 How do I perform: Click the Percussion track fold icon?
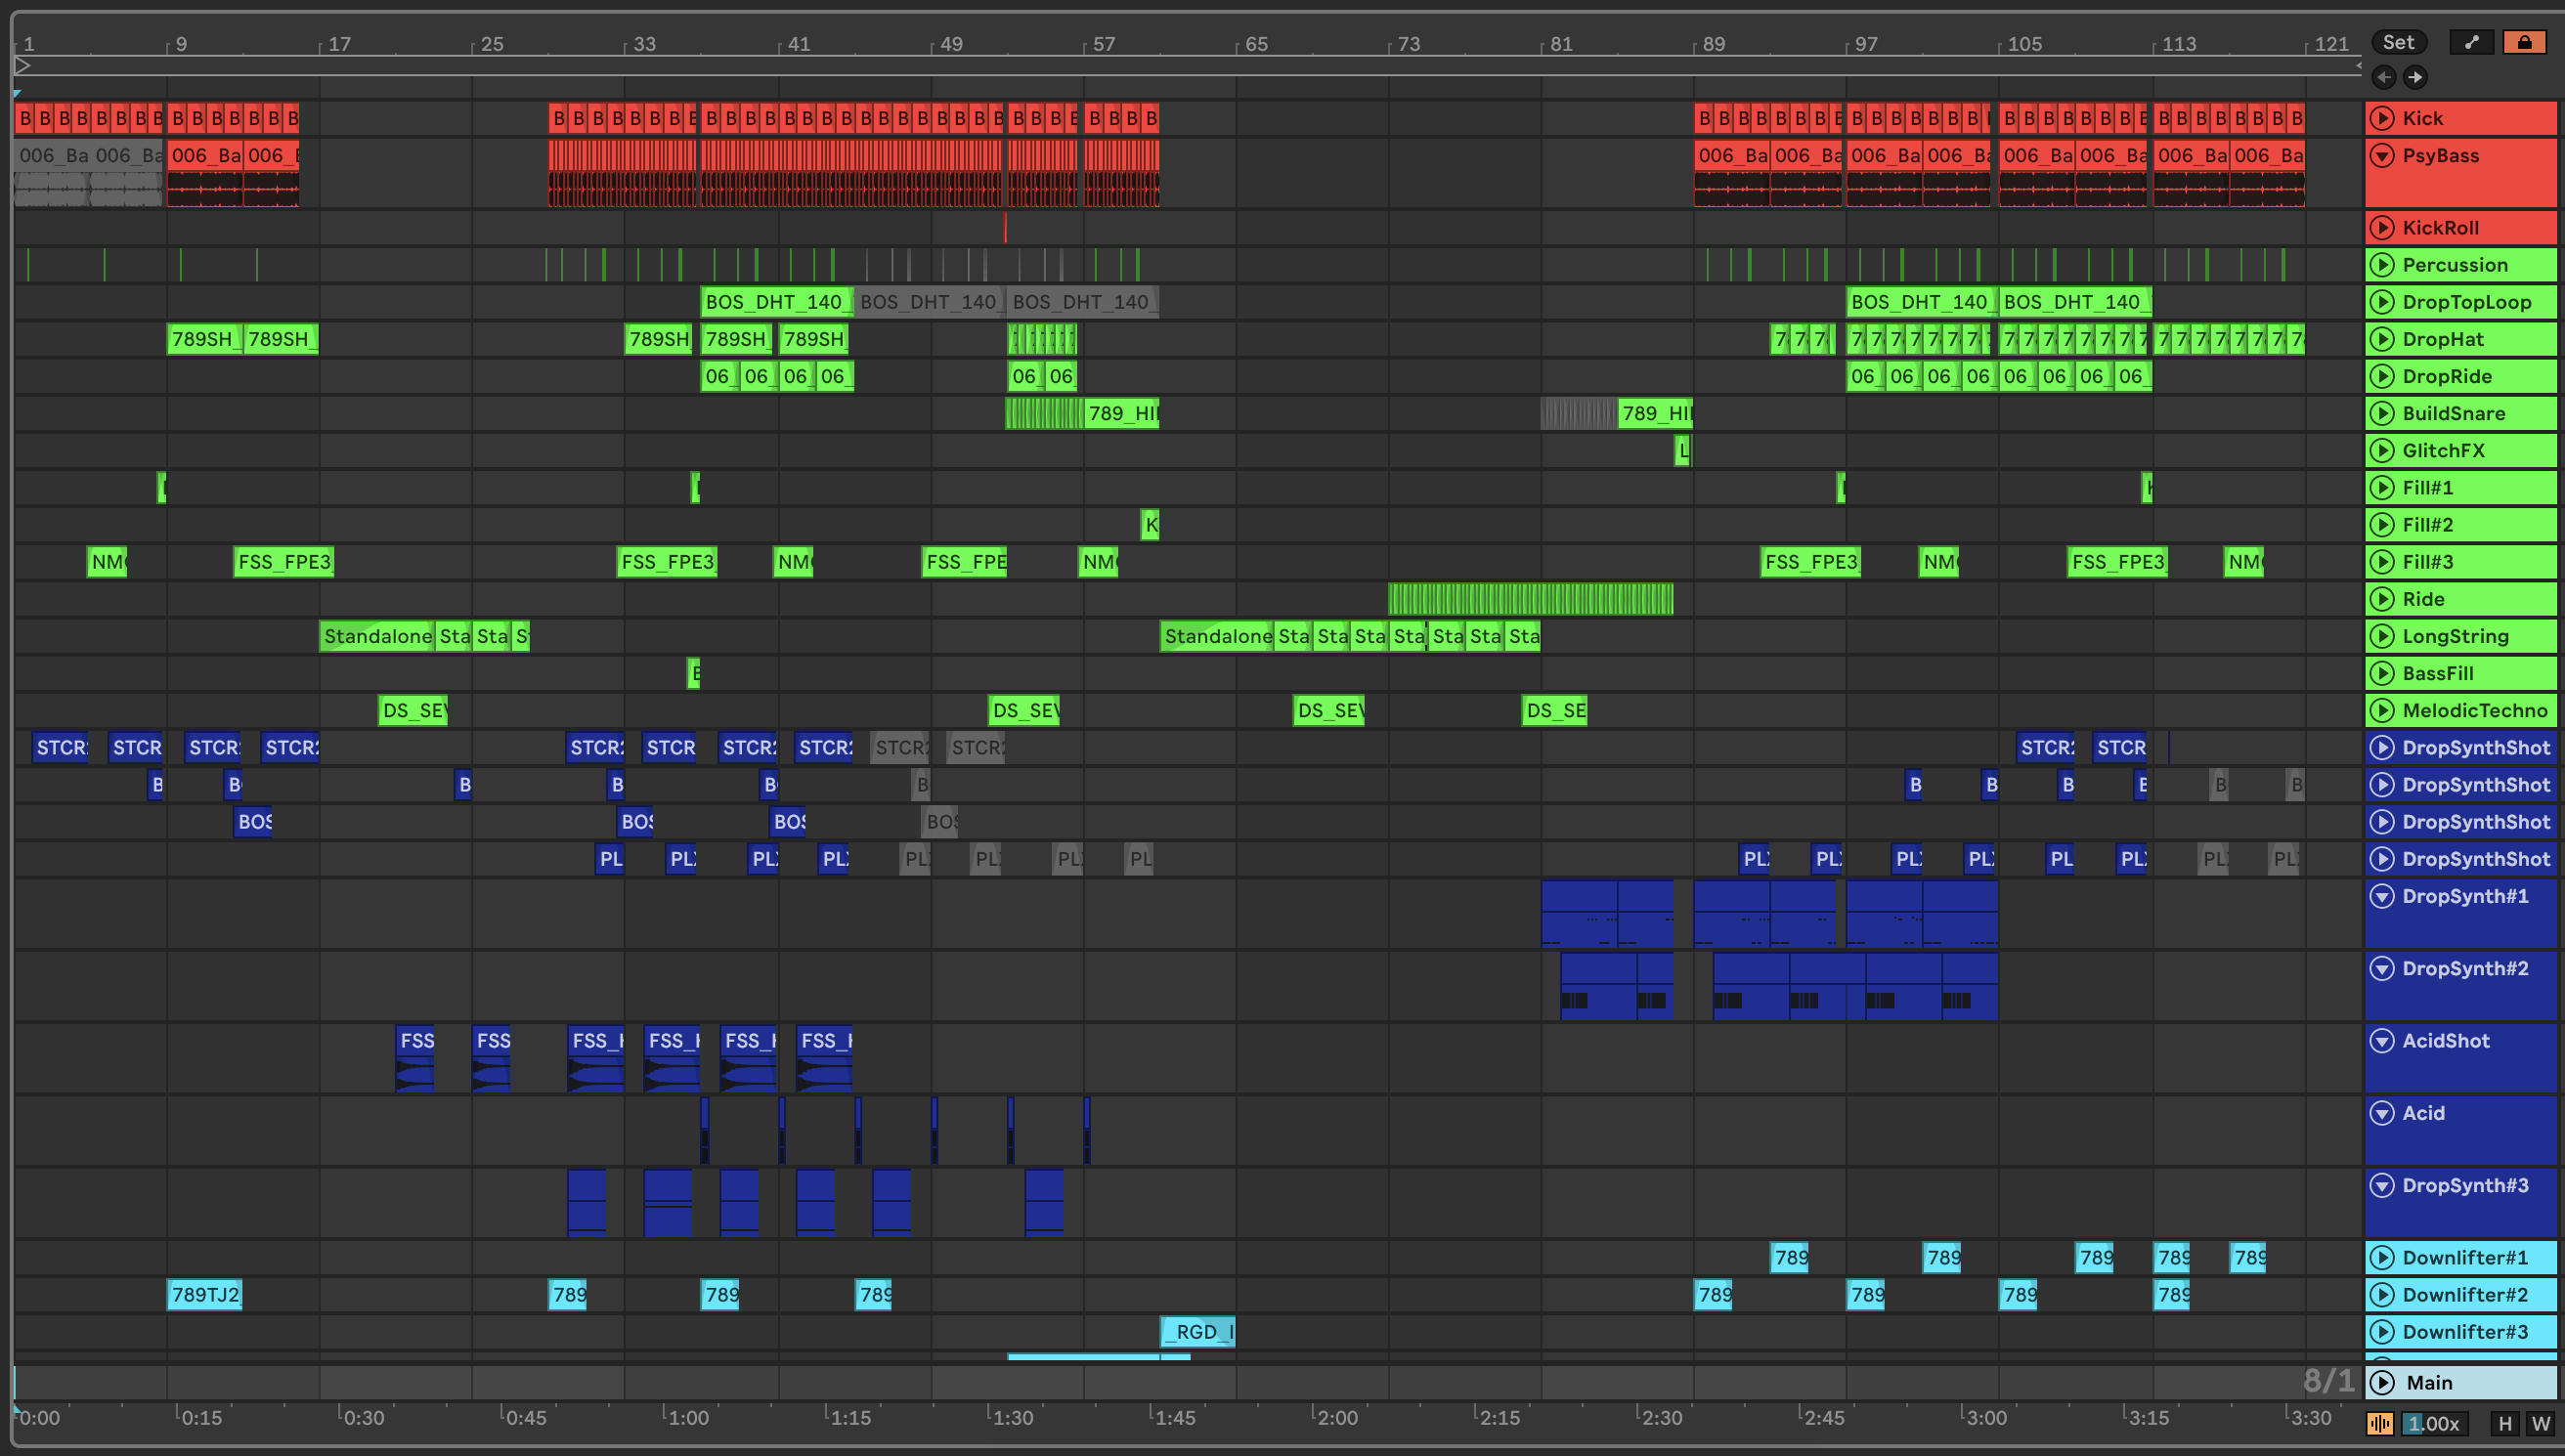(x=2383, y=265)
